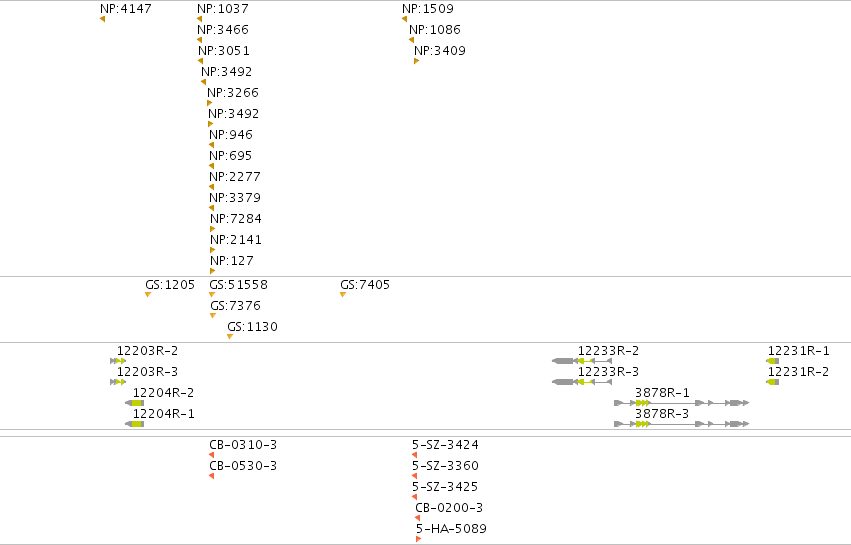Select the 12233R-2 transcript label
Viewport: 851px width, 545px height.
(x=608, y=351)
